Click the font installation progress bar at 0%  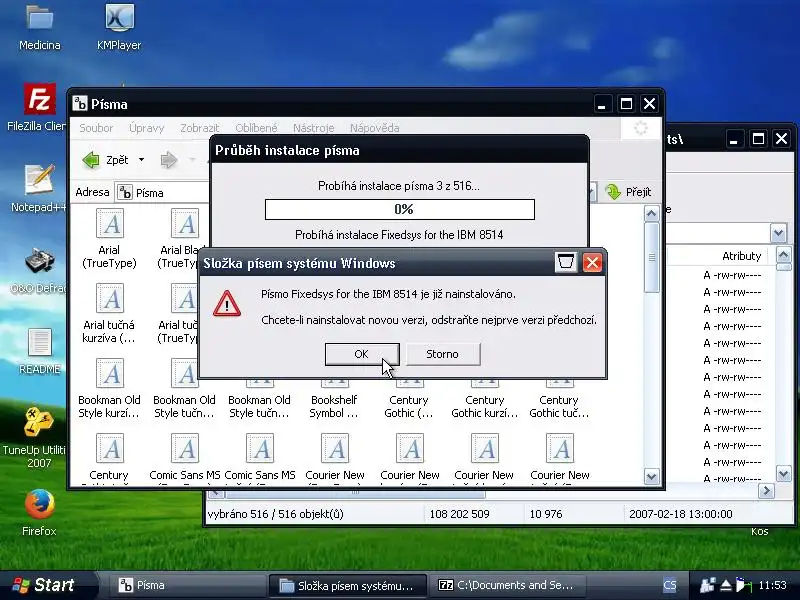coord(400,209)
